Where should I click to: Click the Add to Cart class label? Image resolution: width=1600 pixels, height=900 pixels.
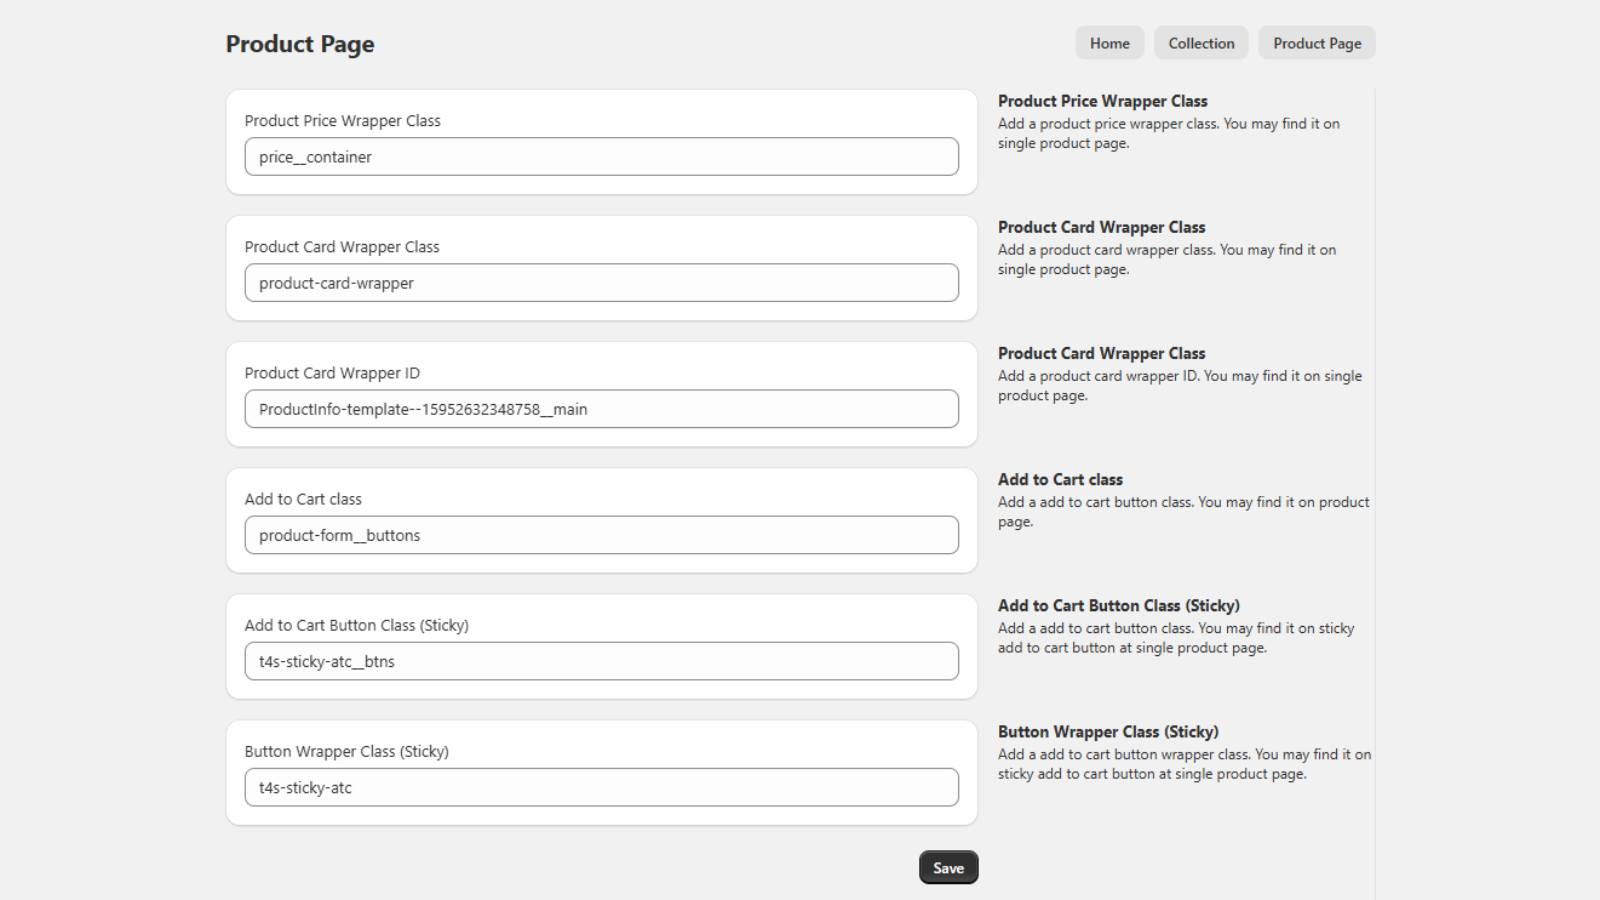pyautogui.click(x=304, y=498)
